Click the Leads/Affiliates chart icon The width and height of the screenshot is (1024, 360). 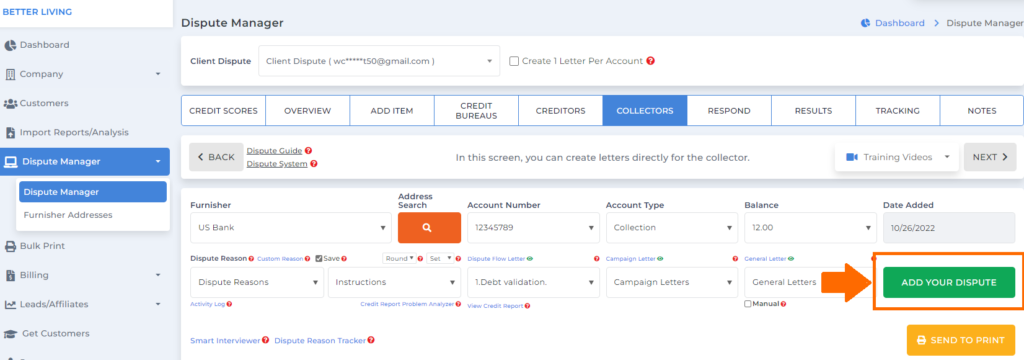pos(10,304)
